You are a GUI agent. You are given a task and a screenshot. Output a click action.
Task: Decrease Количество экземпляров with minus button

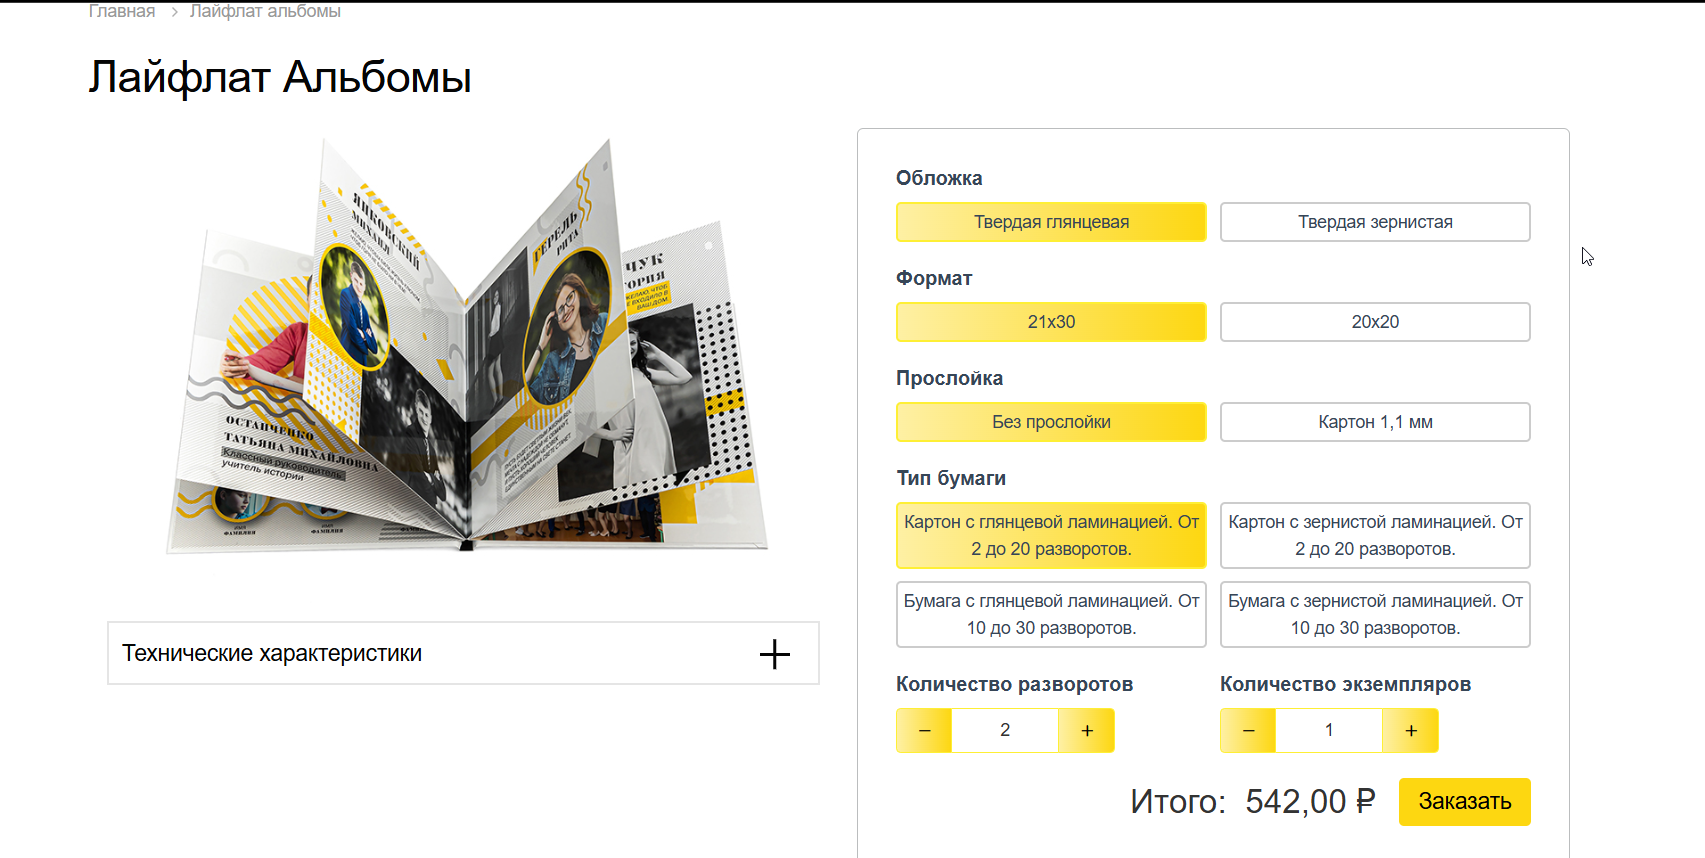click(1248, 730)
